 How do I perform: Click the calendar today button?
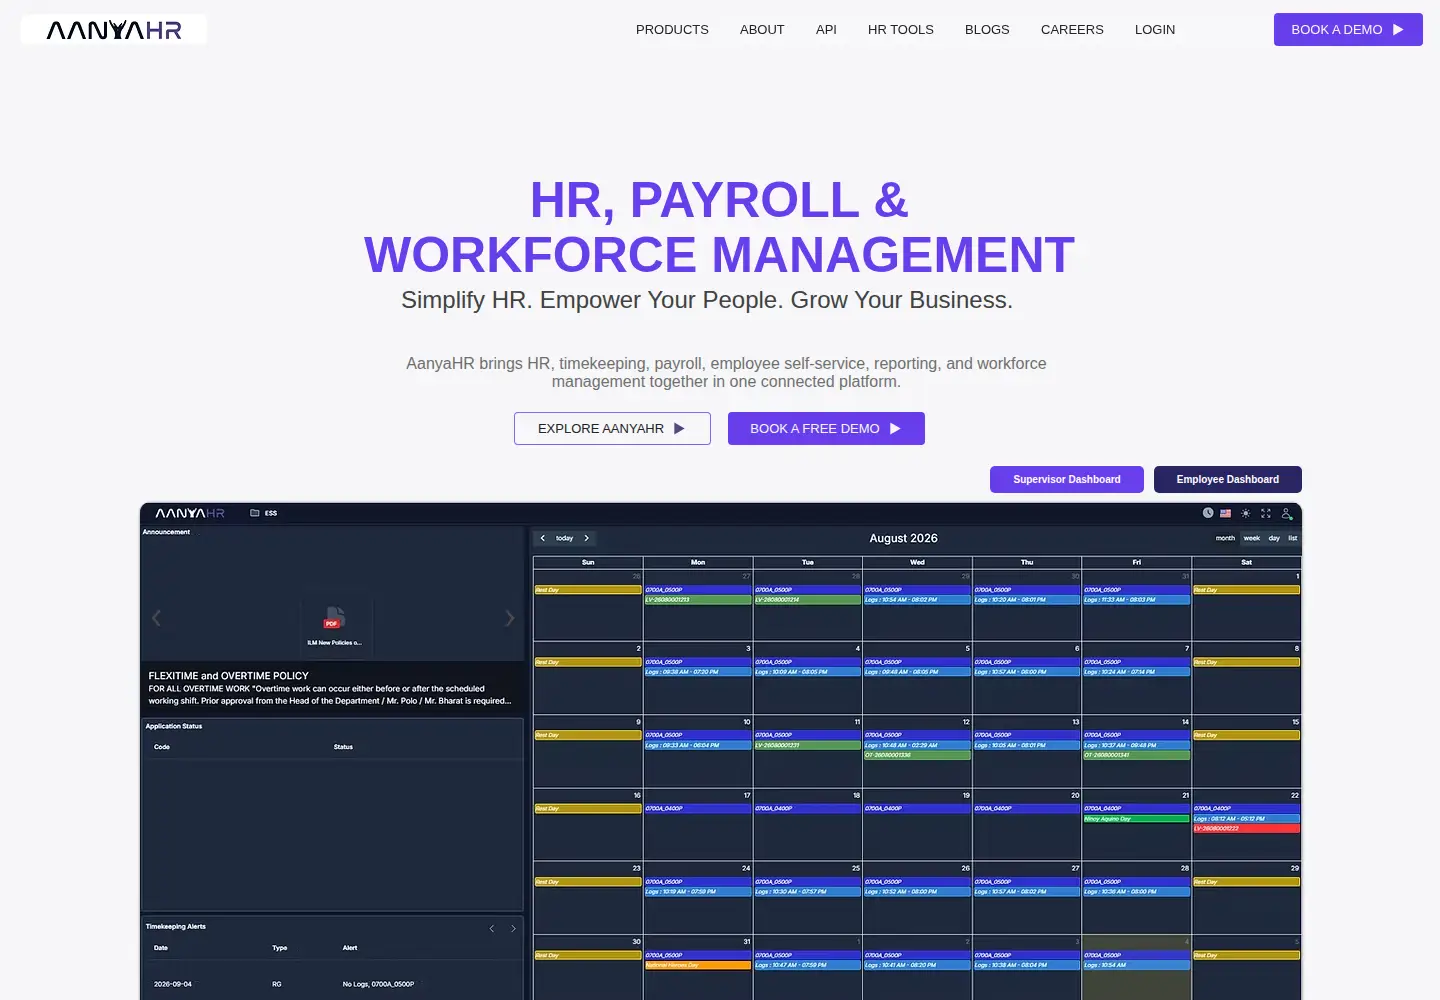tap(565, 538)
